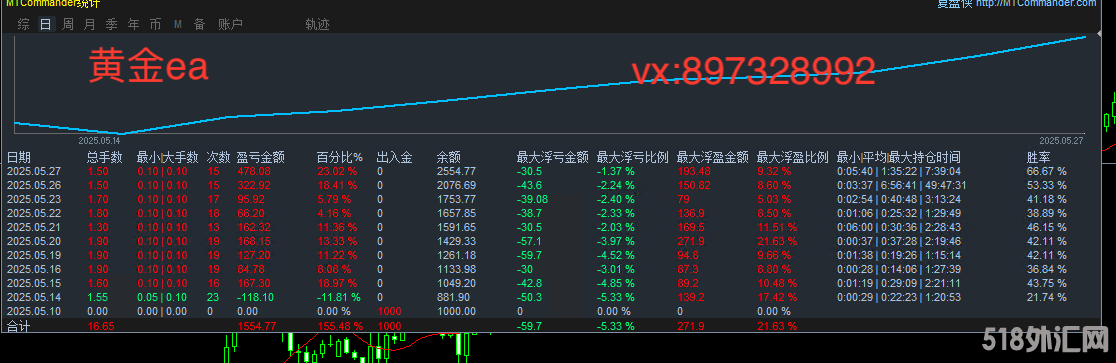The image size is (1116, 363).
Task: Click total profit 1554.77
Action: pyautogui.click(x=256, y=326)
